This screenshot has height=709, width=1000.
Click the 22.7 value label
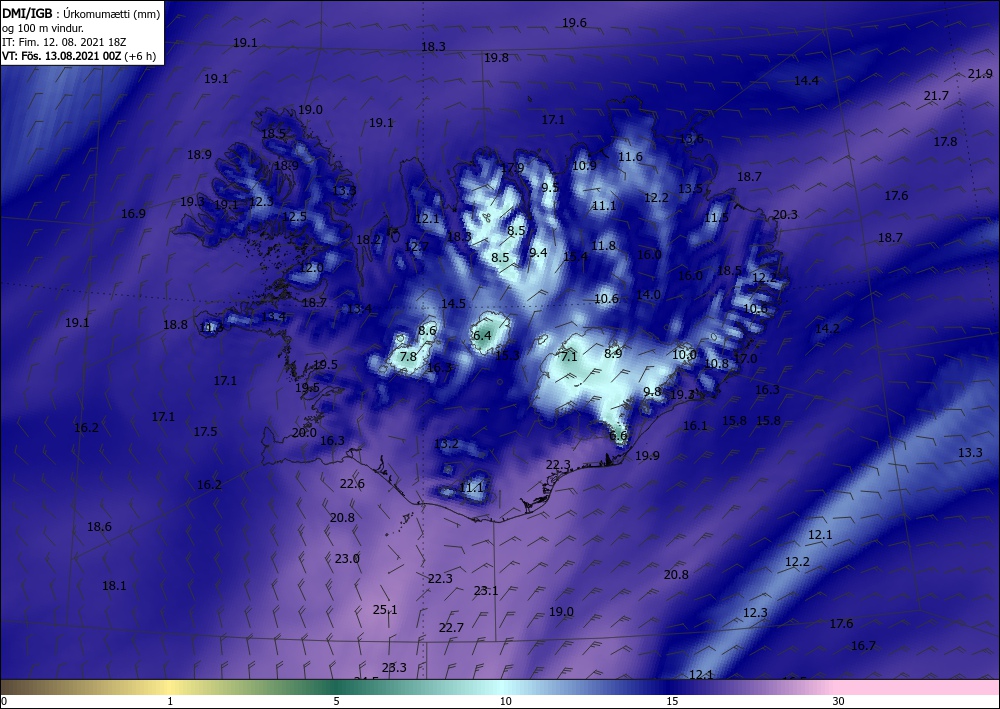452,628
